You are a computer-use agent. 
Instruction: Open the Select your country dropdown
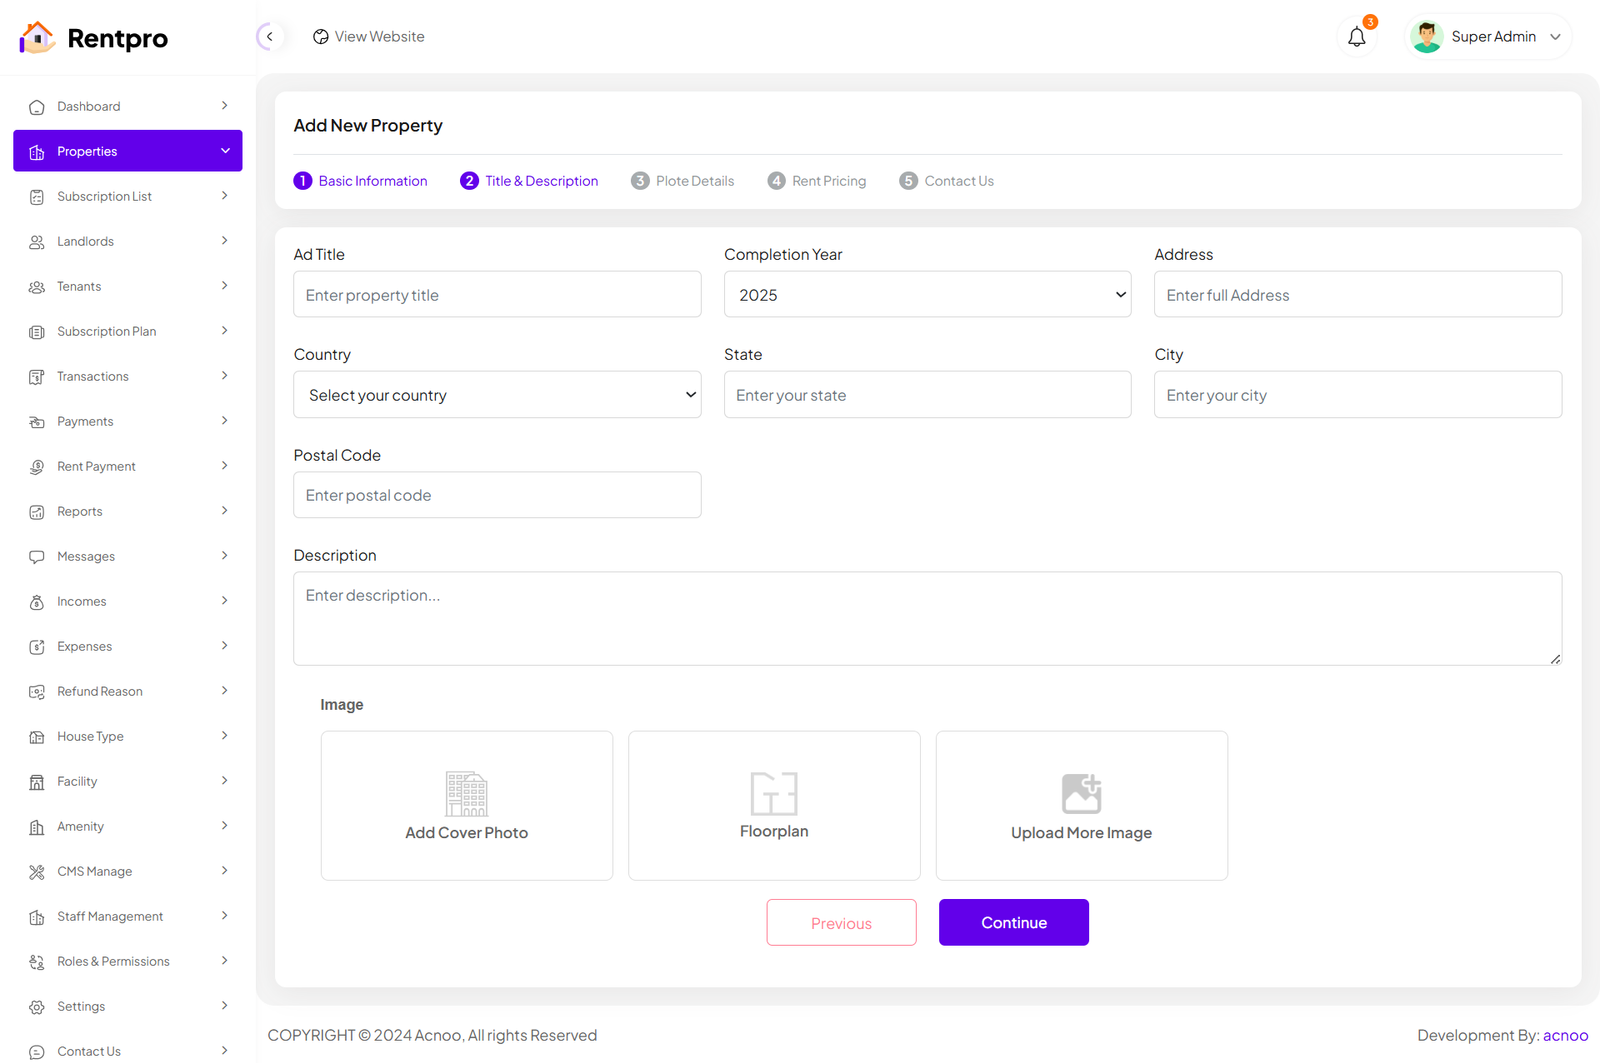[x=497, y=395]
